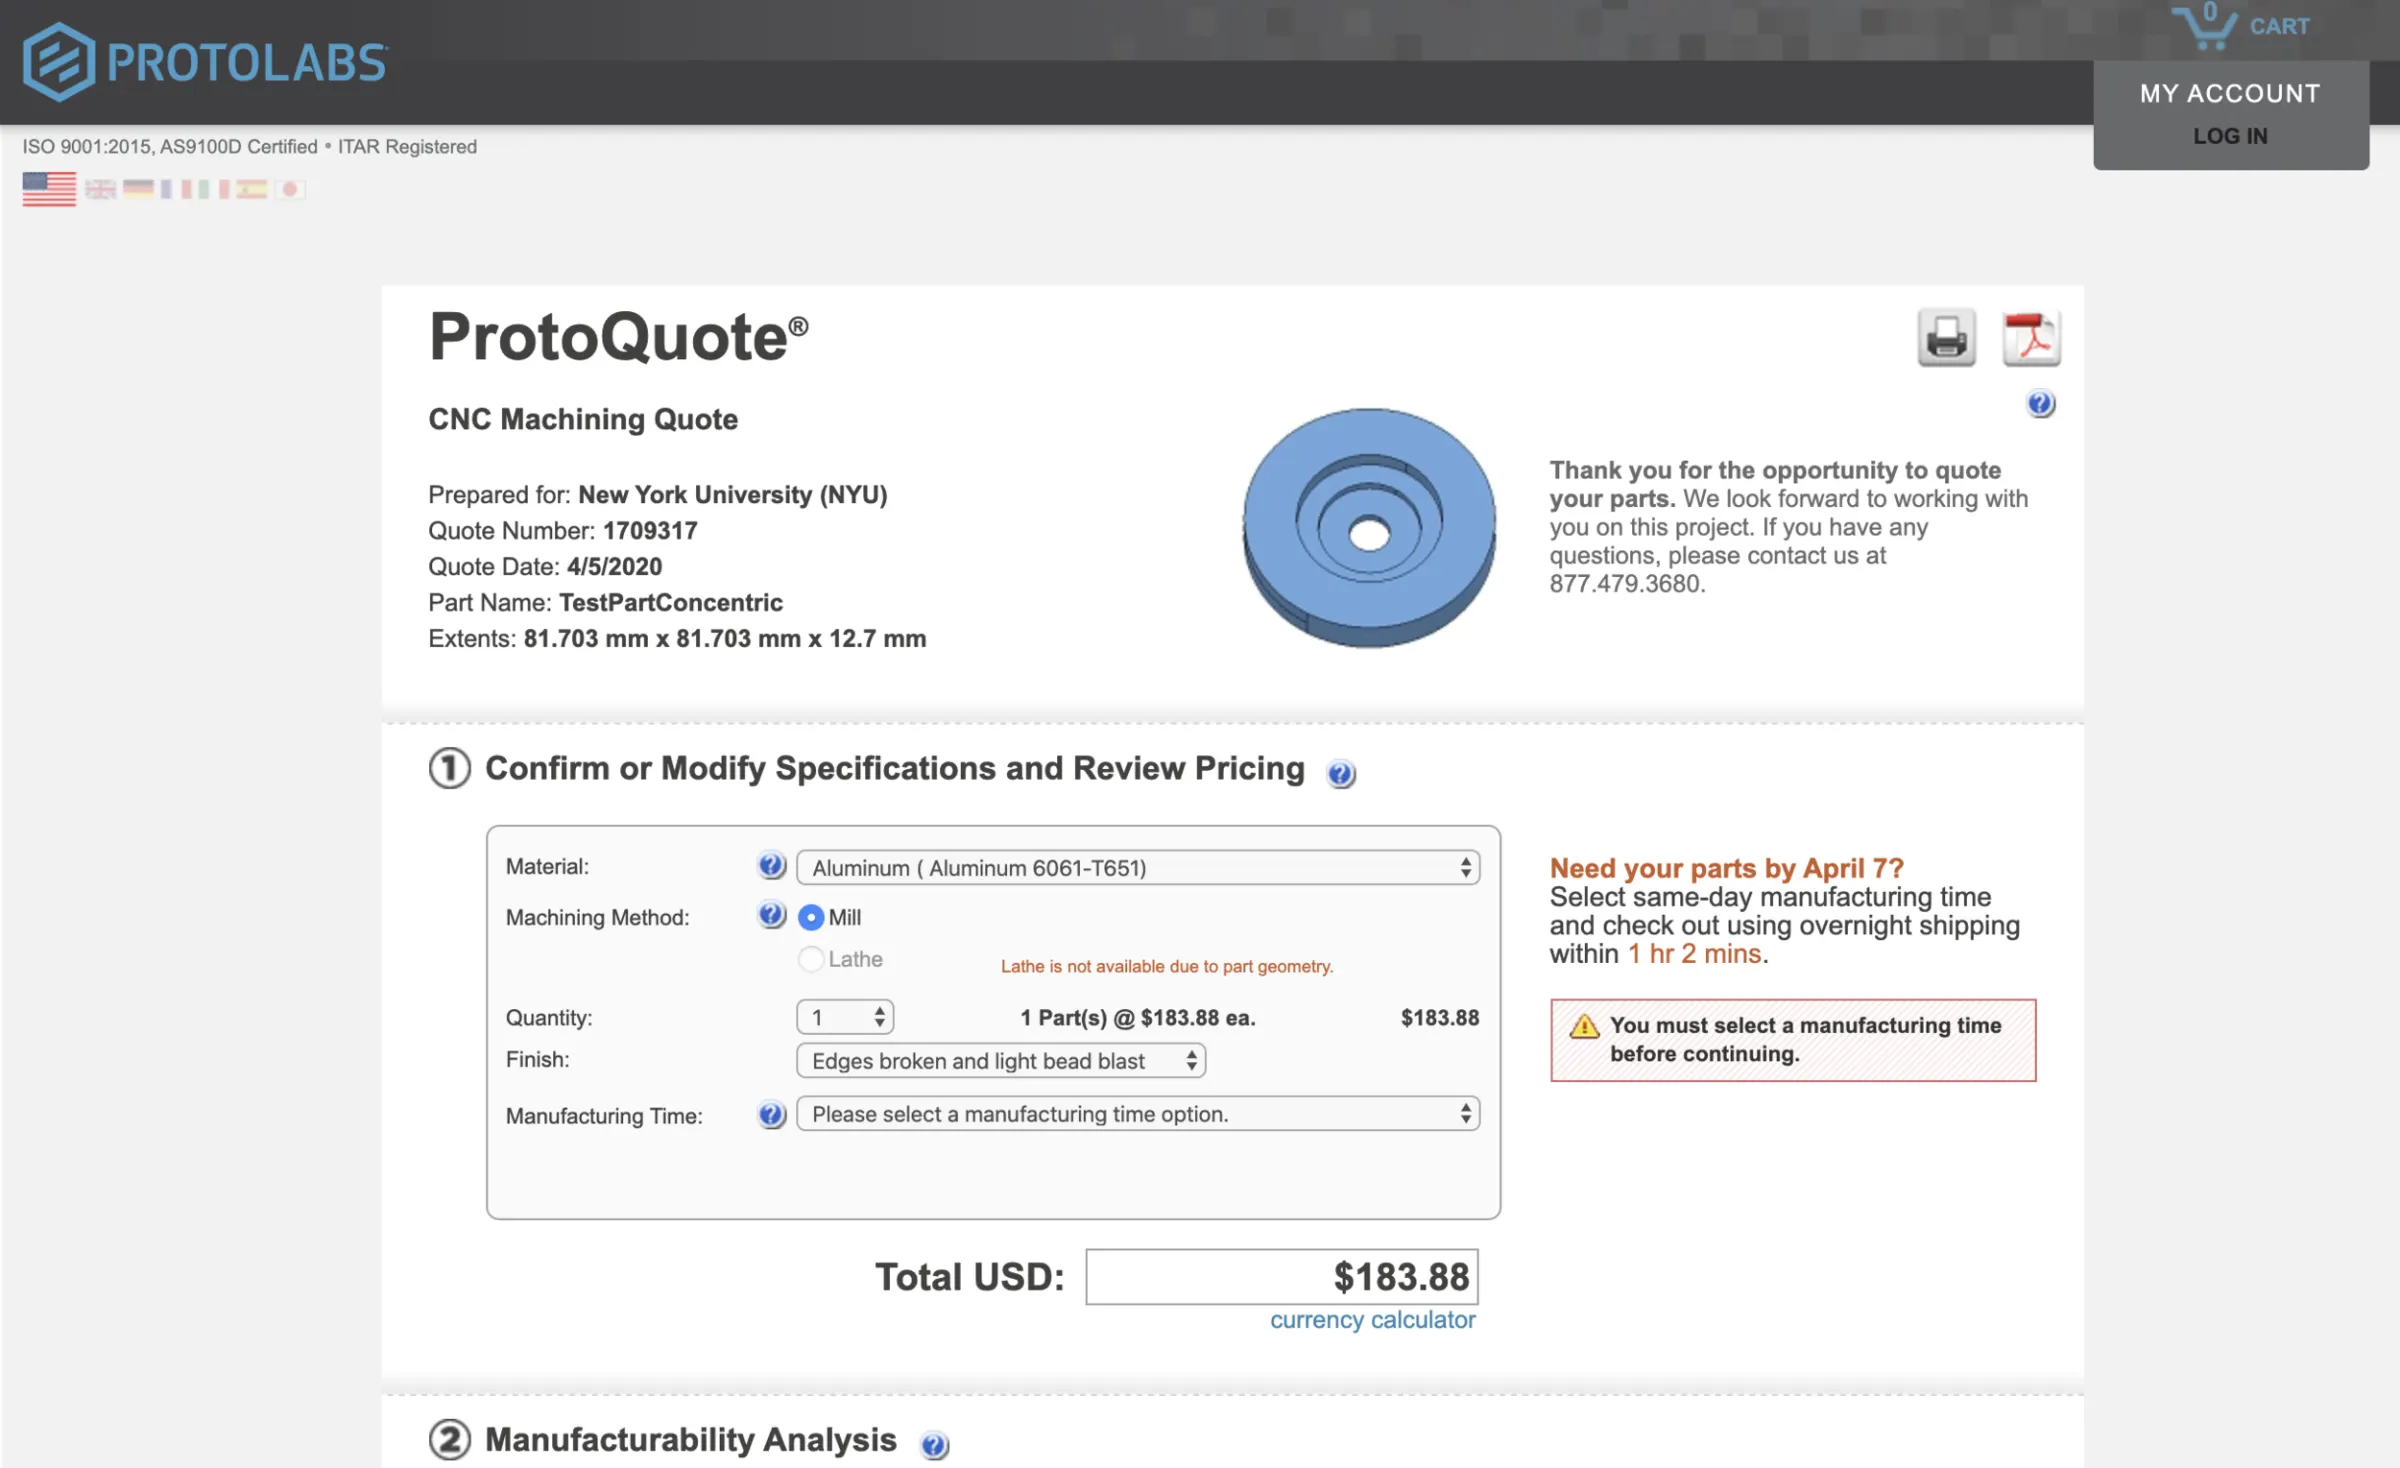Click the Protolabs logo

tap(205, 62)
